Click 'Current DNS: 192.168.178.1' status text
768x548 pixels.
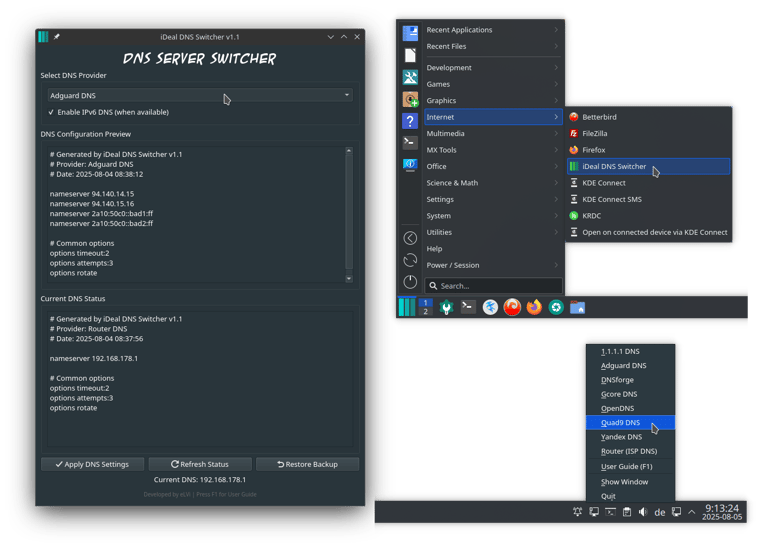[x=200, y=480]
